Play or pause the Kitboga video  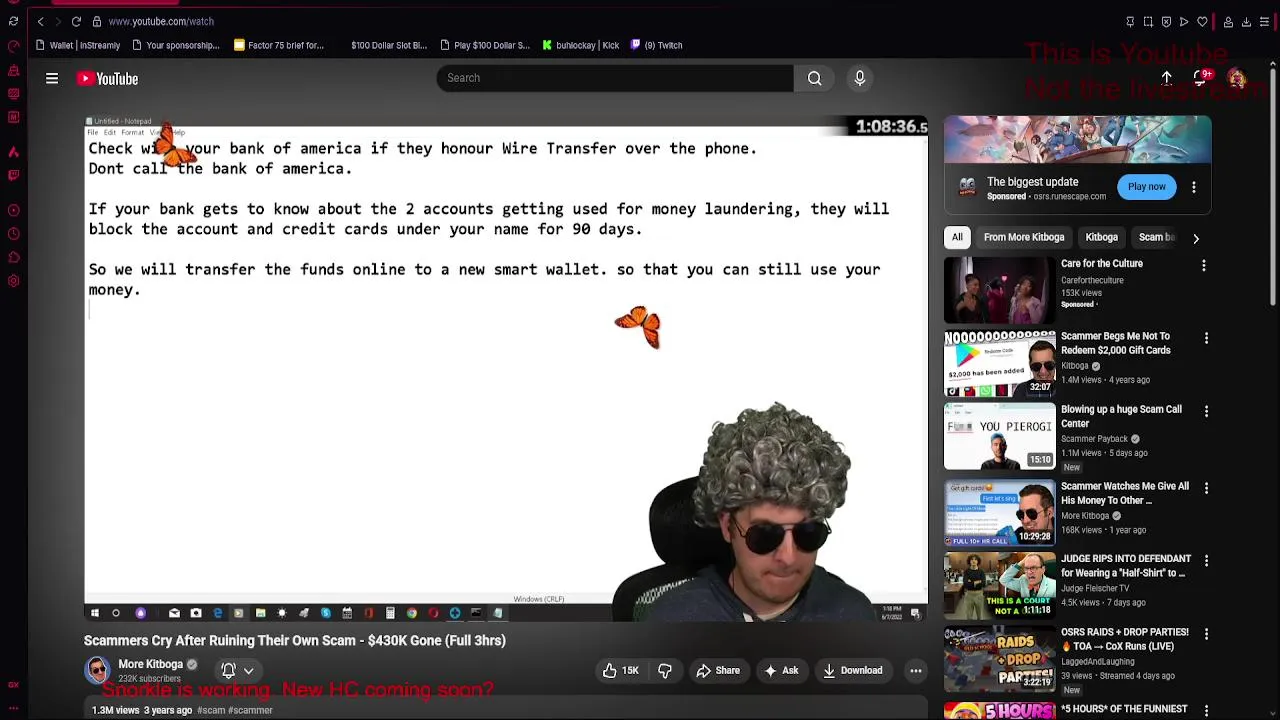pyautogui.click(x=506, y=368)
